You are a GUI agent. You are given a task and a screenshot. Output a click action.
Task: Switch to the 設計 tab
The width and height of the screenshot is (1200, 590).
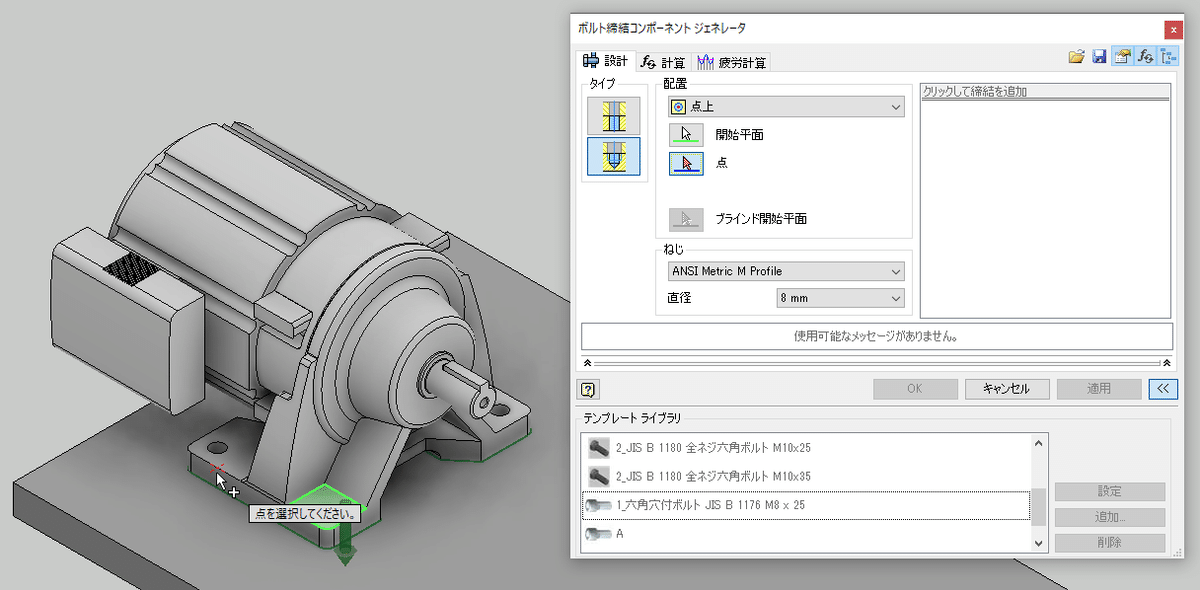coord(605,61)
